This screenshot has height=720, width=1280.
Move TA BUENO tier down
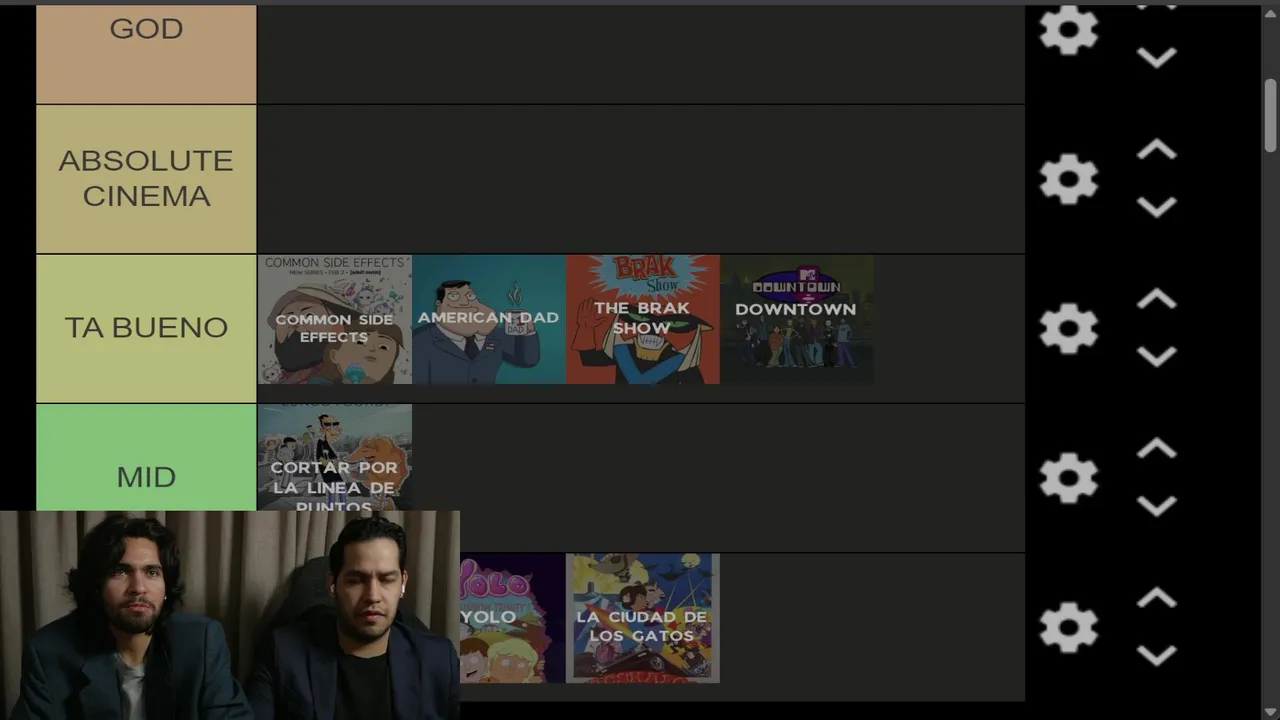1157,357
